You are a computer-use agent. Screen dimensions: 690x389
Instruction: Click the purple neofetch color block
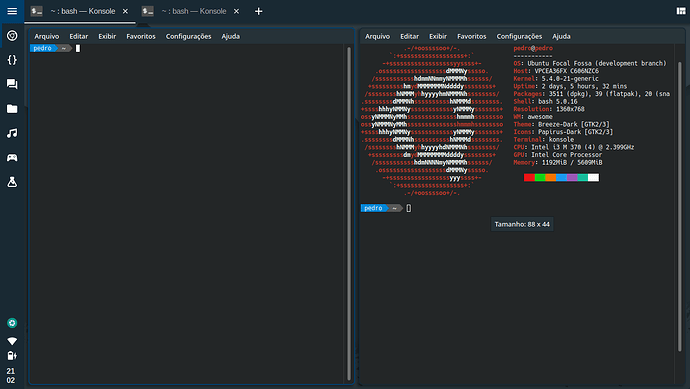click(x=572, y=177)
